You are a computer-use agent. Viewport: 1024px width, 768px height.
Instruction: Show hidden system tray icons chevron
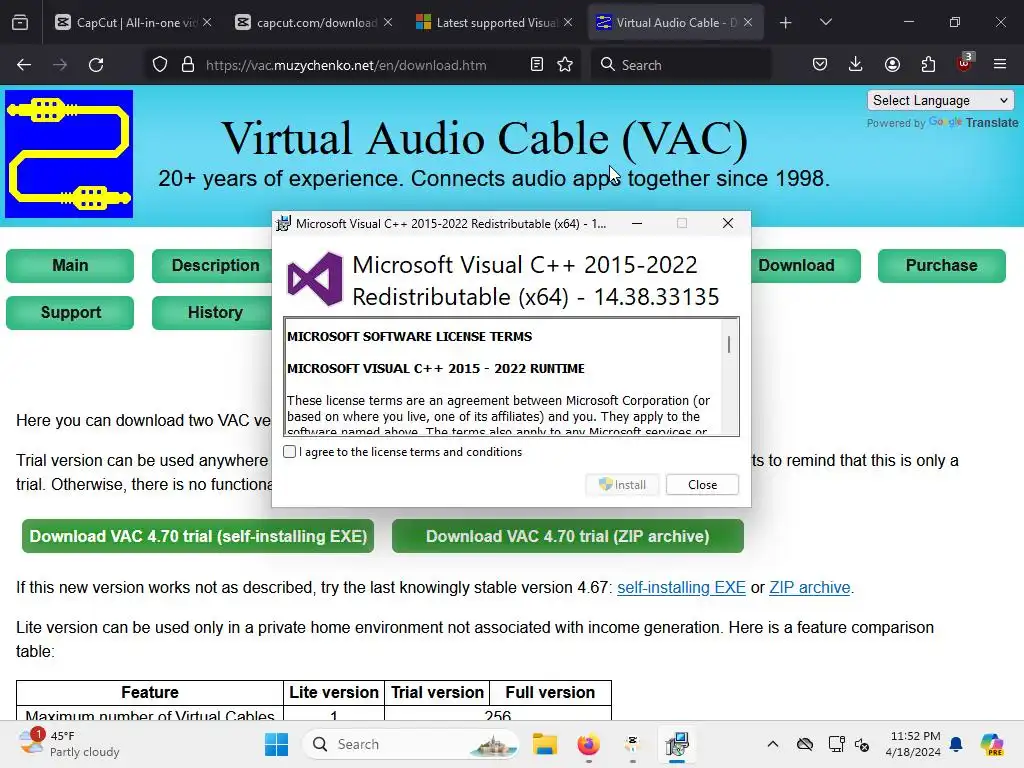point(773,744)
